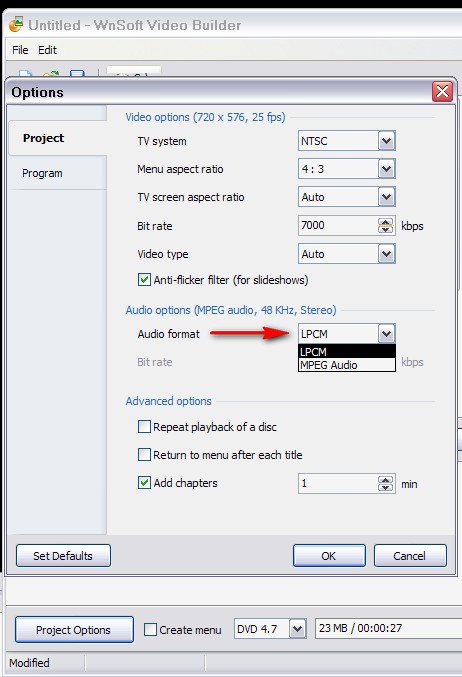Increase bit rate with the up spinner arrow
Screen dimensions: 462x677
pos(385,222)
